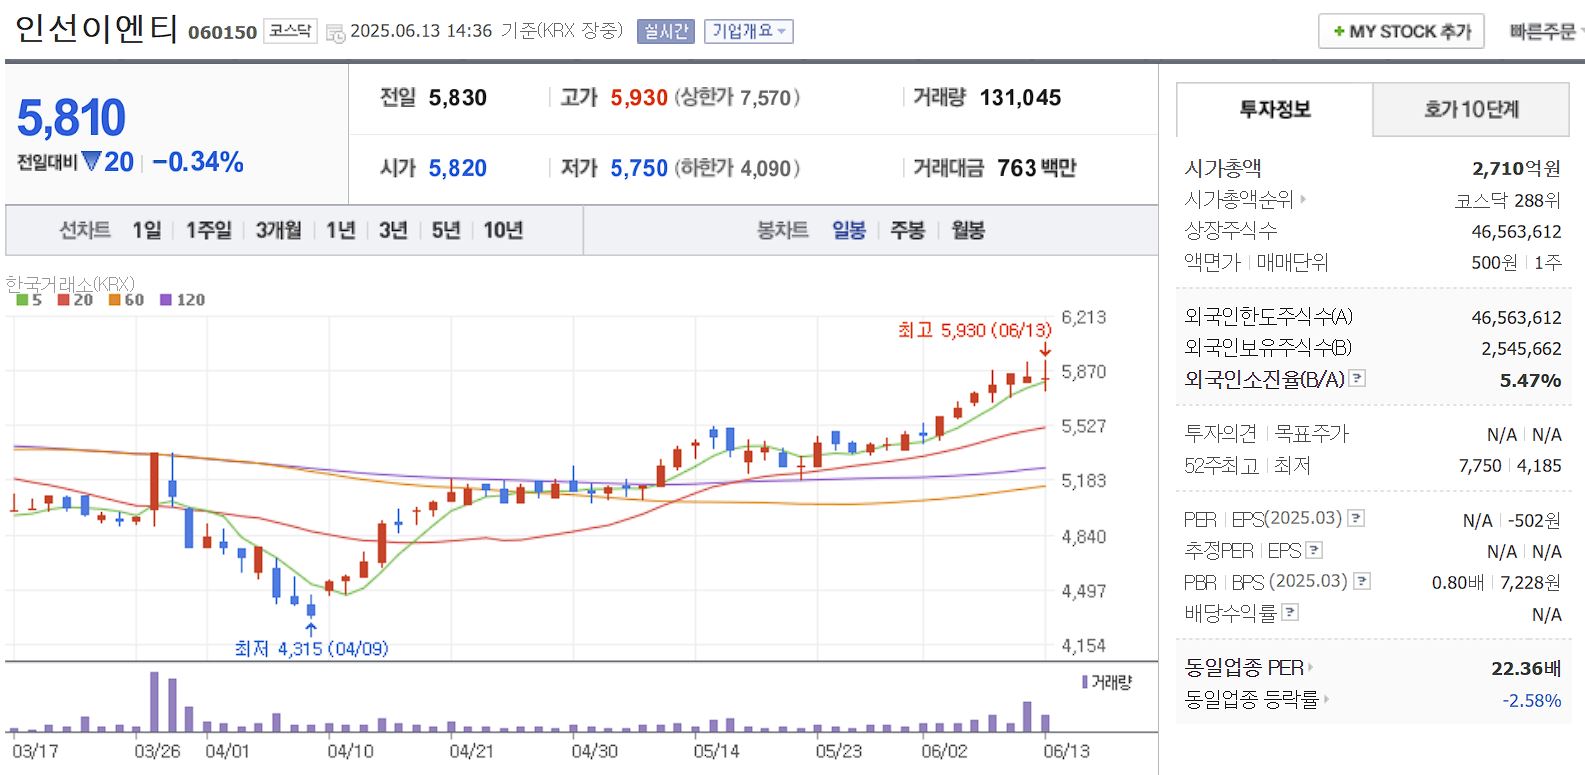Click the 06/13 date on chart axis
The width and height of the screenshot is (1585, 775).
point(1066,751)
